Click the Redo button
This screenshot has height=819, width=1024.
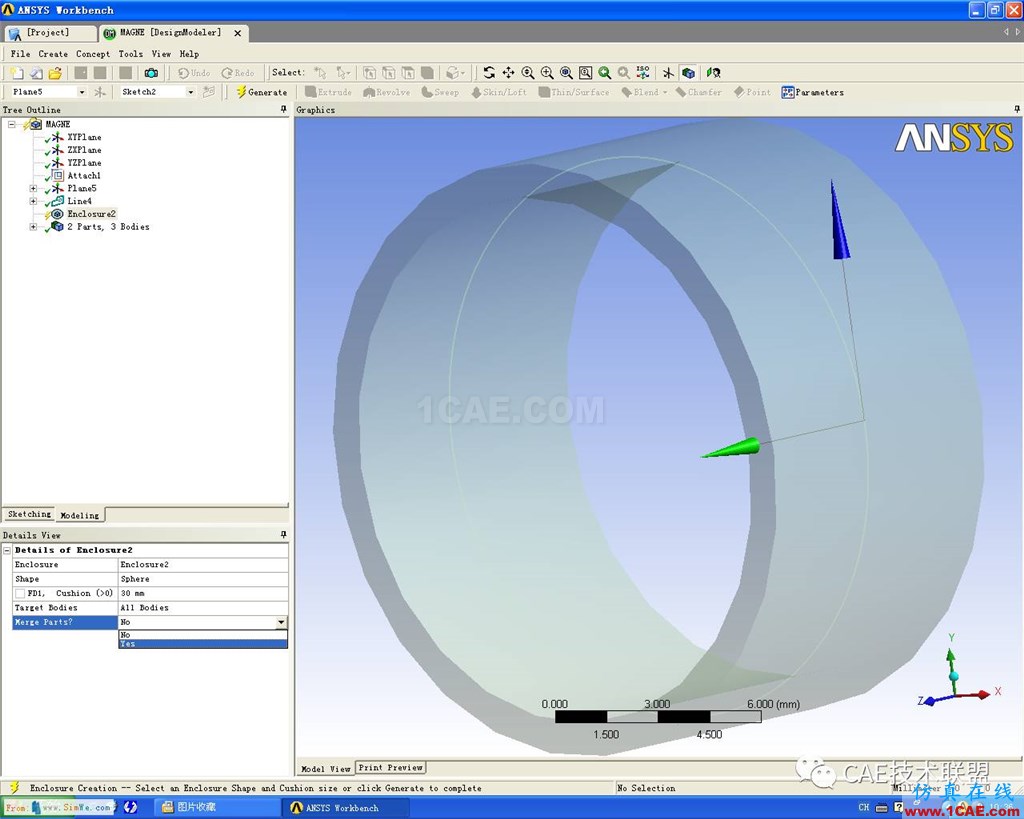tap(238, 73)
